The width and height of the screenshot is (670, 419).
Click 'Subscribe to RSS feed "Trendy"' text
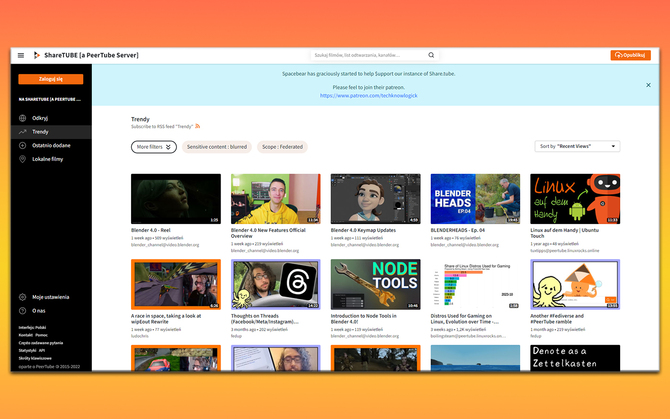(x=162, y=126)
